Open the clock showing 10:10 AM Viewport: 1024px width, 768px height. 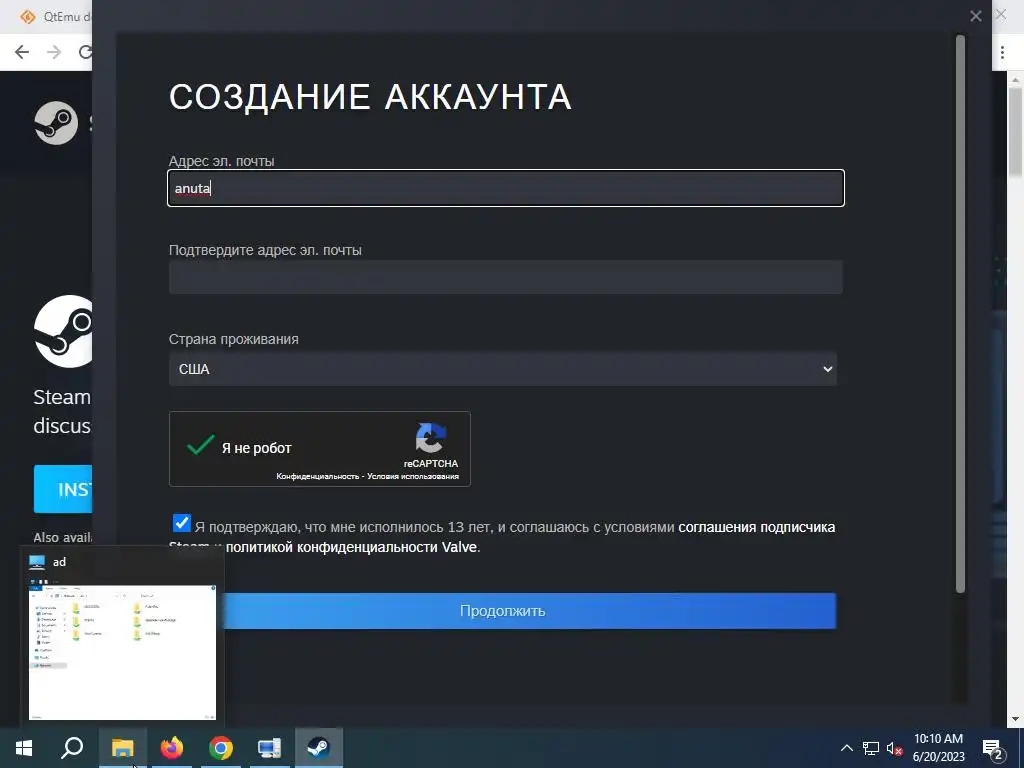[x=938, y=748]
